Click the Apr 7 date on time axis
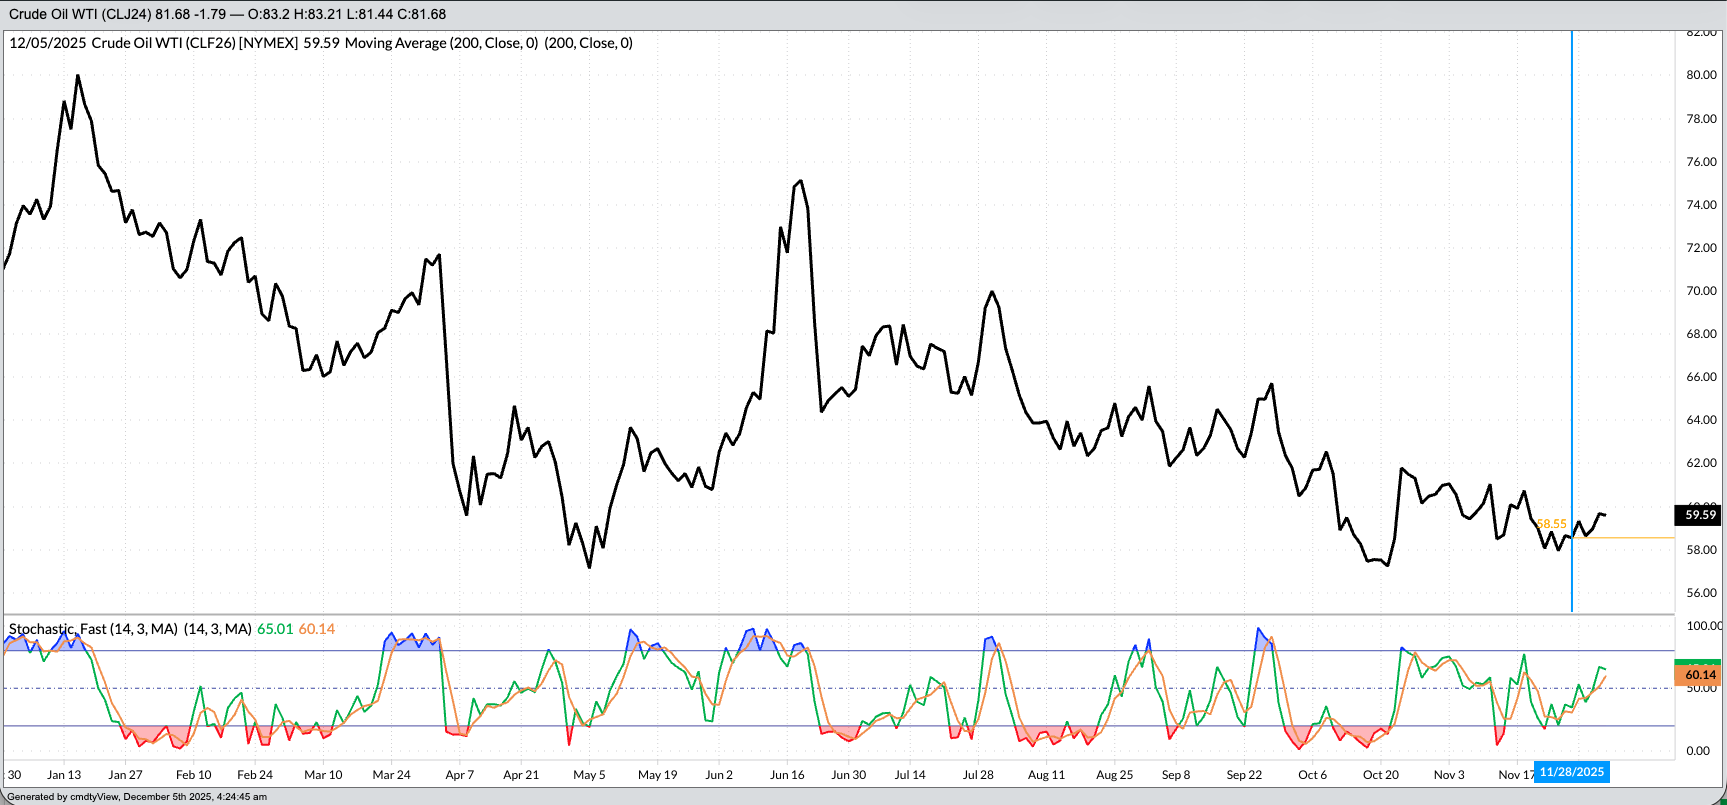 pyautogui.click(x=460, y=775)
